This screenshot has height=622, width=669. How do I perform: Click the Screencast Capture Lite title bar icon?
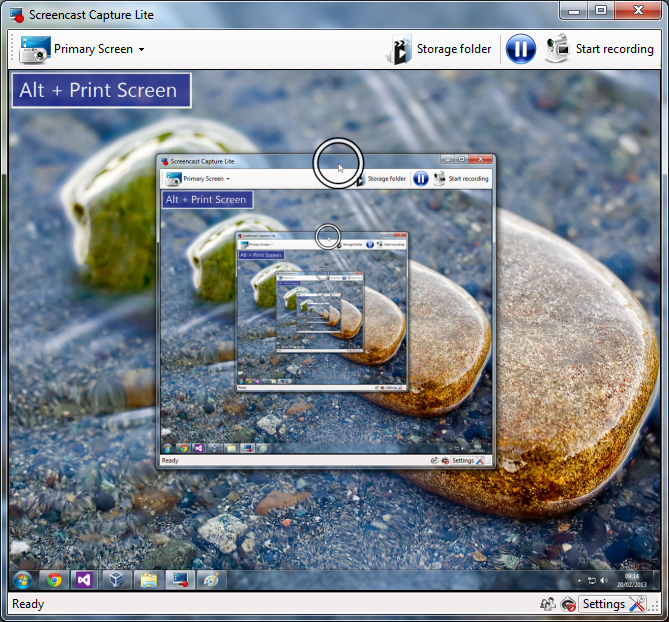[x=17, y=15]
